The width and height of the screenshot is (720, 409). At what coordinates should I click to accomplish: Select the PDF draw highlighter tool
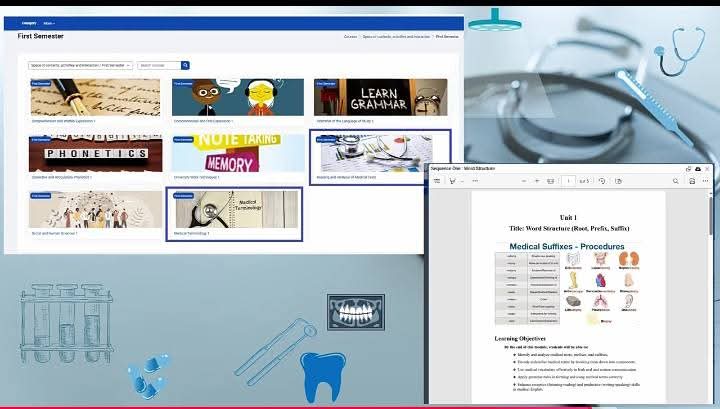click(451, 181)
